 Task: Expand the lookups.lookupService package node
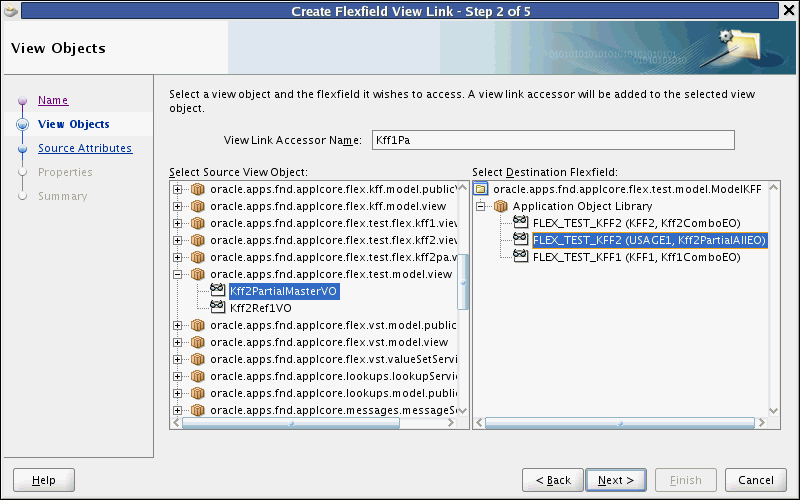pyautogui.click(x=177, y=376)
